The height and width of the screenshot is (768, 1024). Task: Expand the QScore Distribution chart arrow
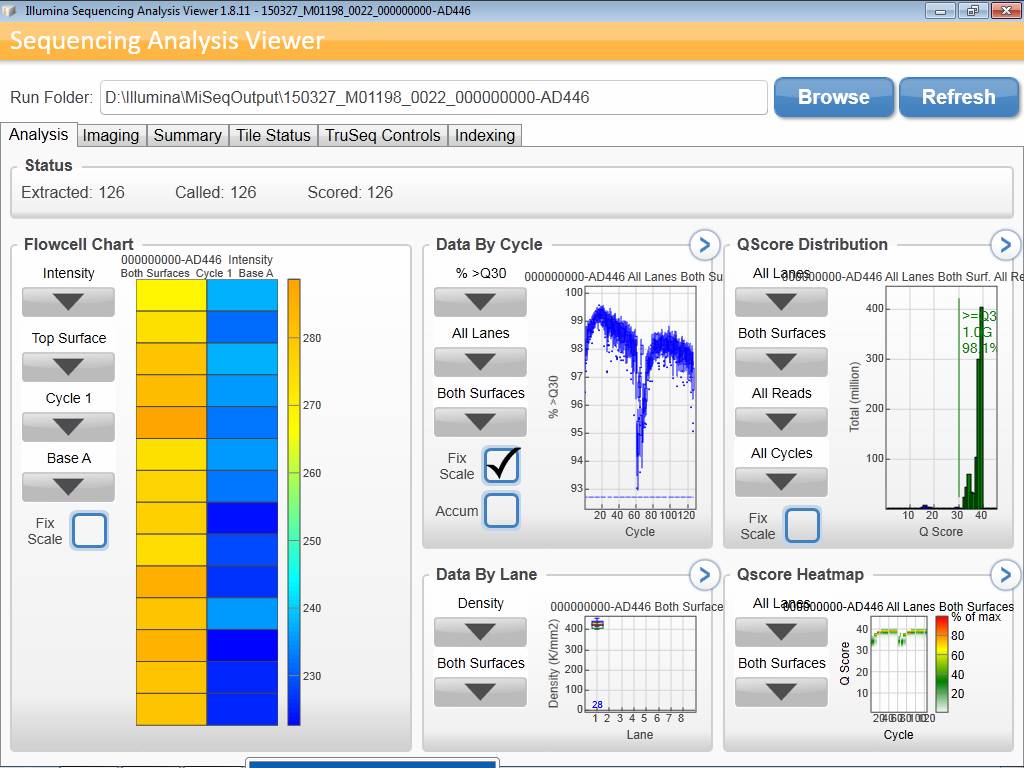1004,244
